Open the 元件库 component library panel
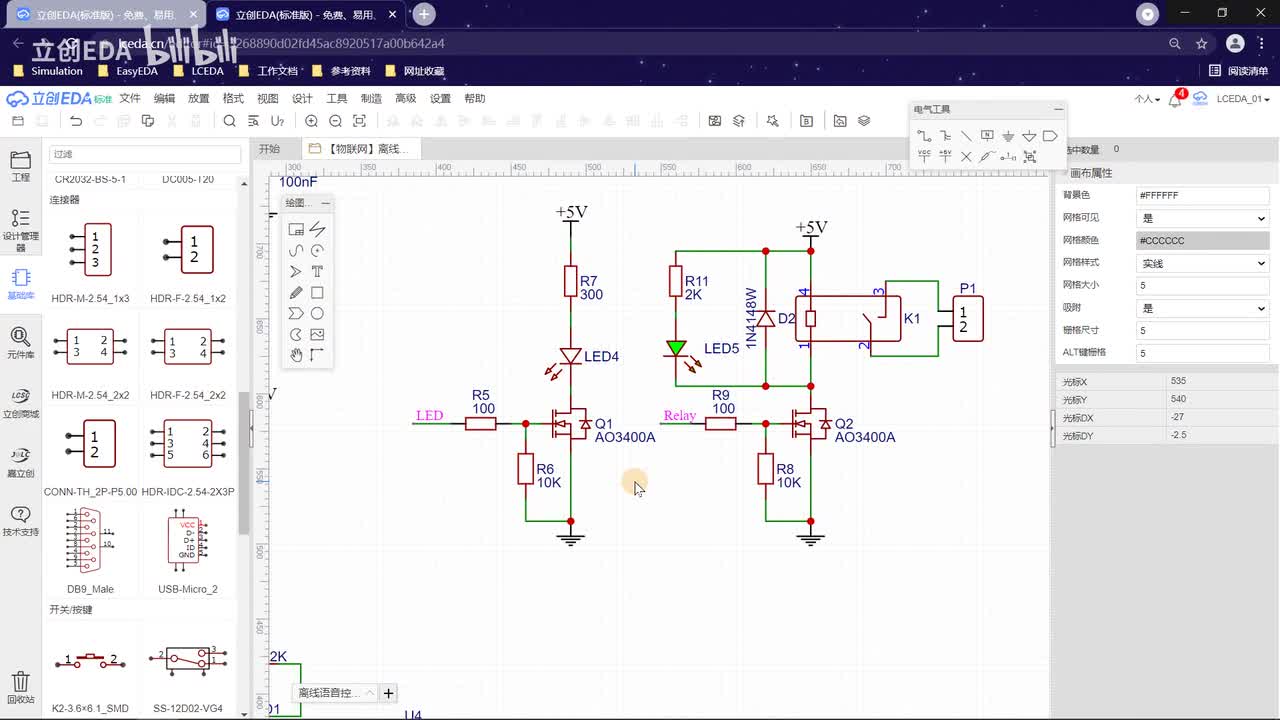The width and height of the screenshot is (1280, 720). point(20,342)
